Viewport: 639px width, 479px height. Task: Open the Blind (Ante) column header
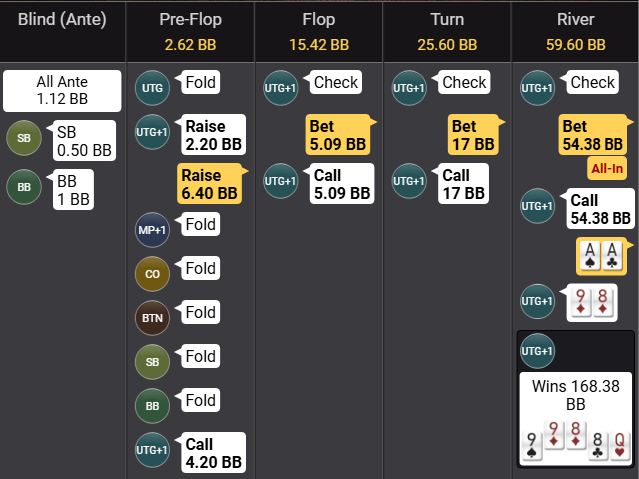[63, 20]
